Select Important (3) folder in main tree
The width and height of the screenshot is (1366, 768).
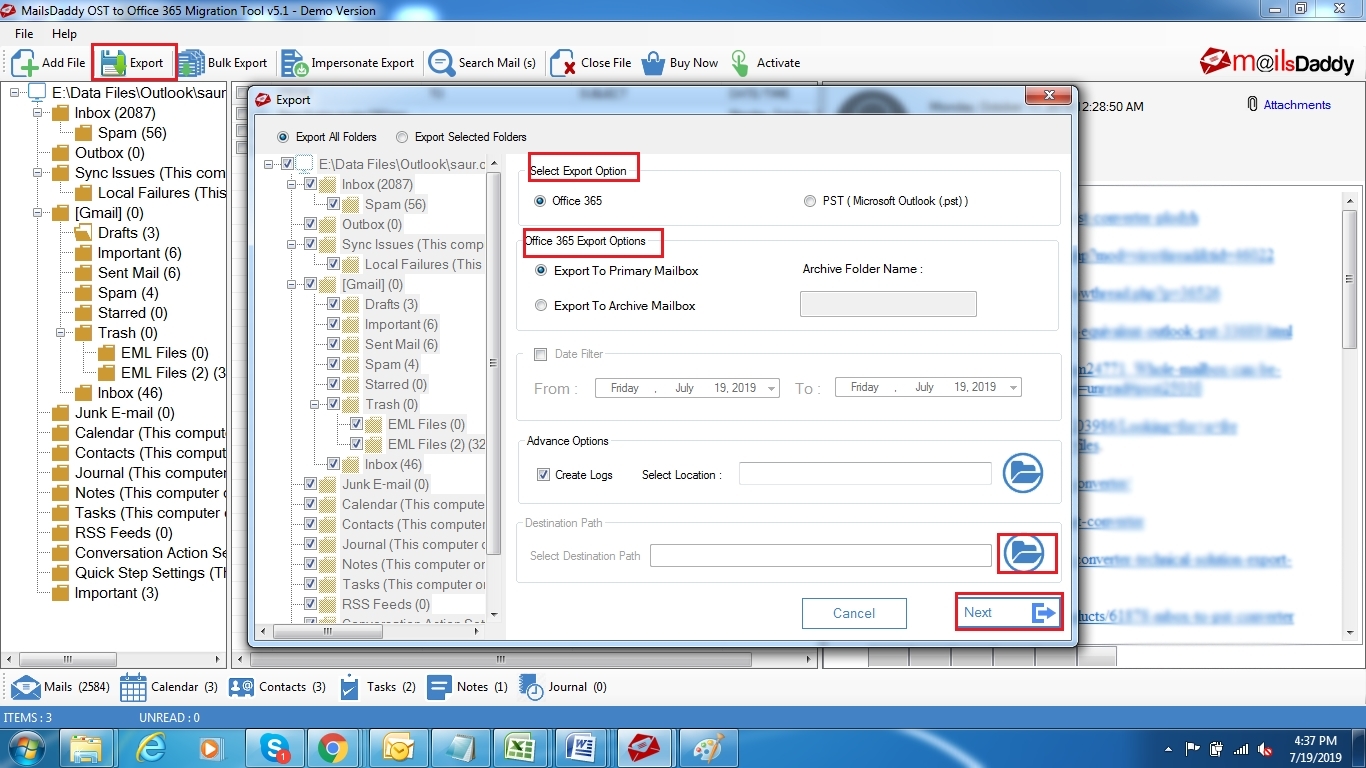click(x=116, y=593)
